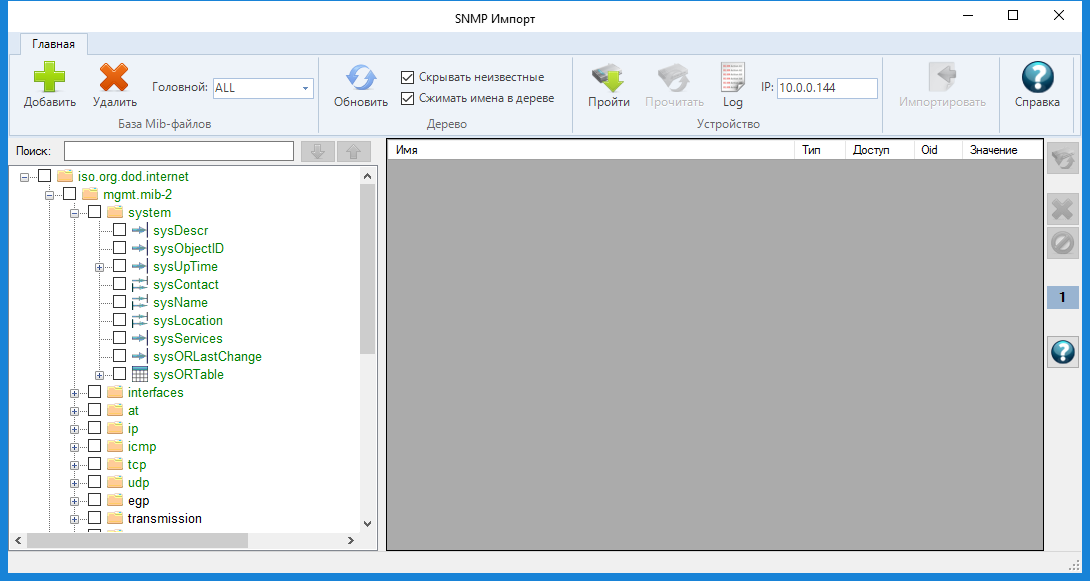Click the sysName read-write icon

click(x=140, y=302)
